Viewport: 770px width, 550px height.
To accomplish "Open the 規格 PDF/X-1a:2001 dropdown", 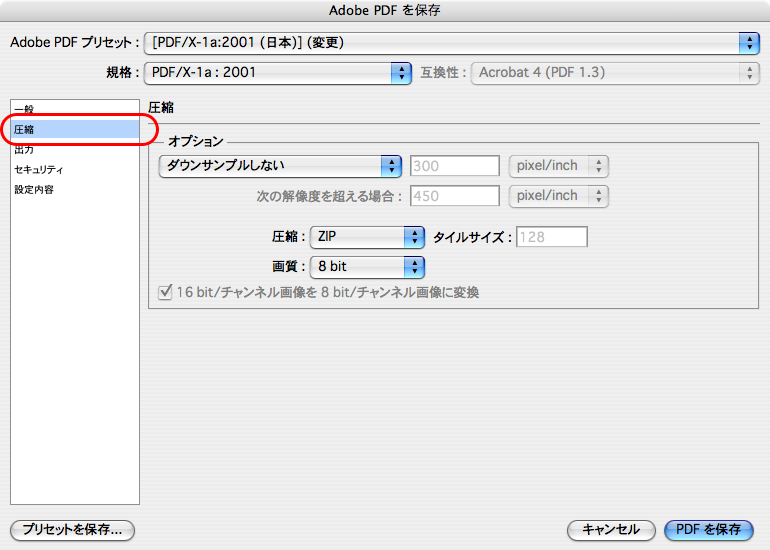I will (x=277, y=73).
